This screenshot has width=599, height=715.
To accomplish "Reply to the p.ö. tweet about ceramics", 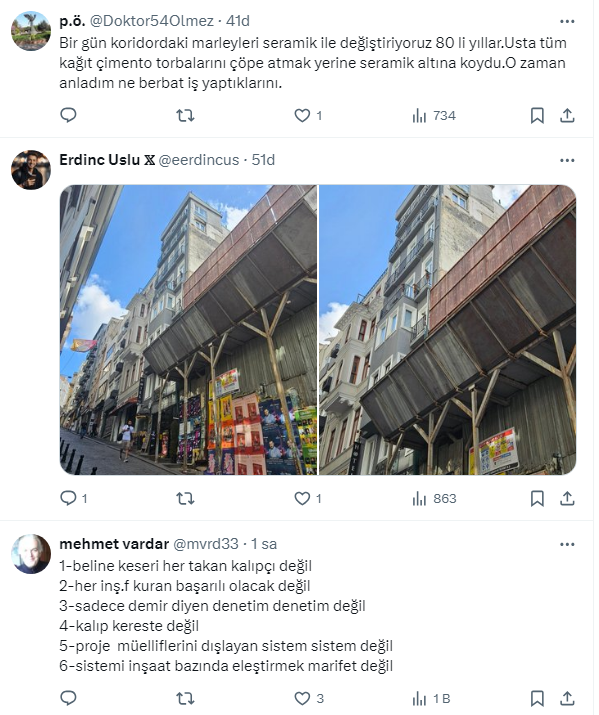I will pos(68,115).
